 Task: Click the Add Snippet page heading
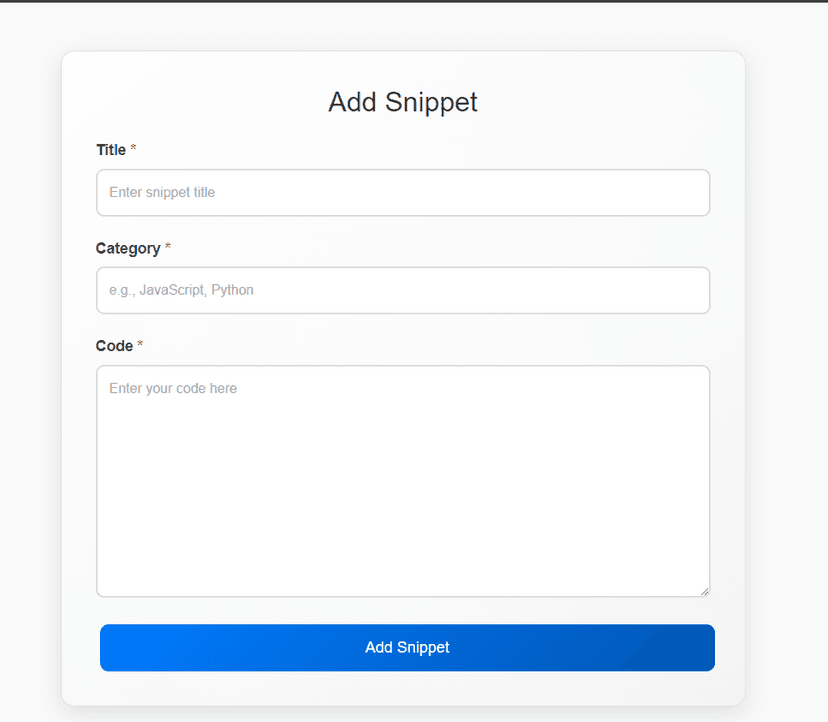[x=403, y=102]
